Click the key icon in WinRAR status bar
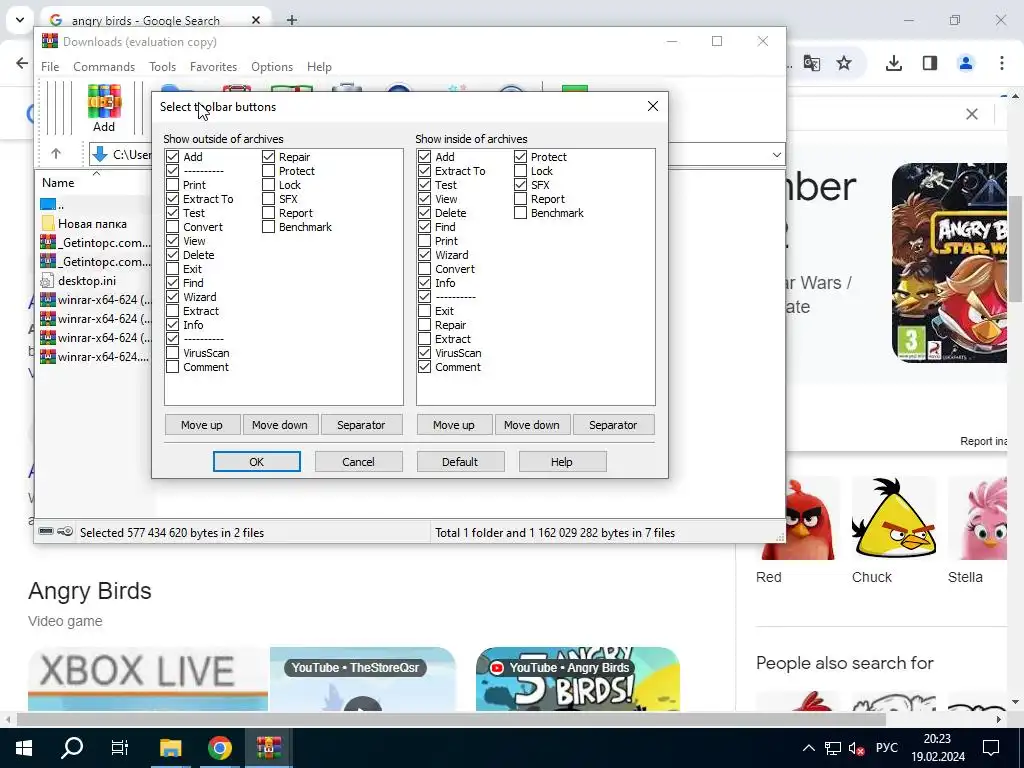The image size is (1024, 768). tap(65, 532)
